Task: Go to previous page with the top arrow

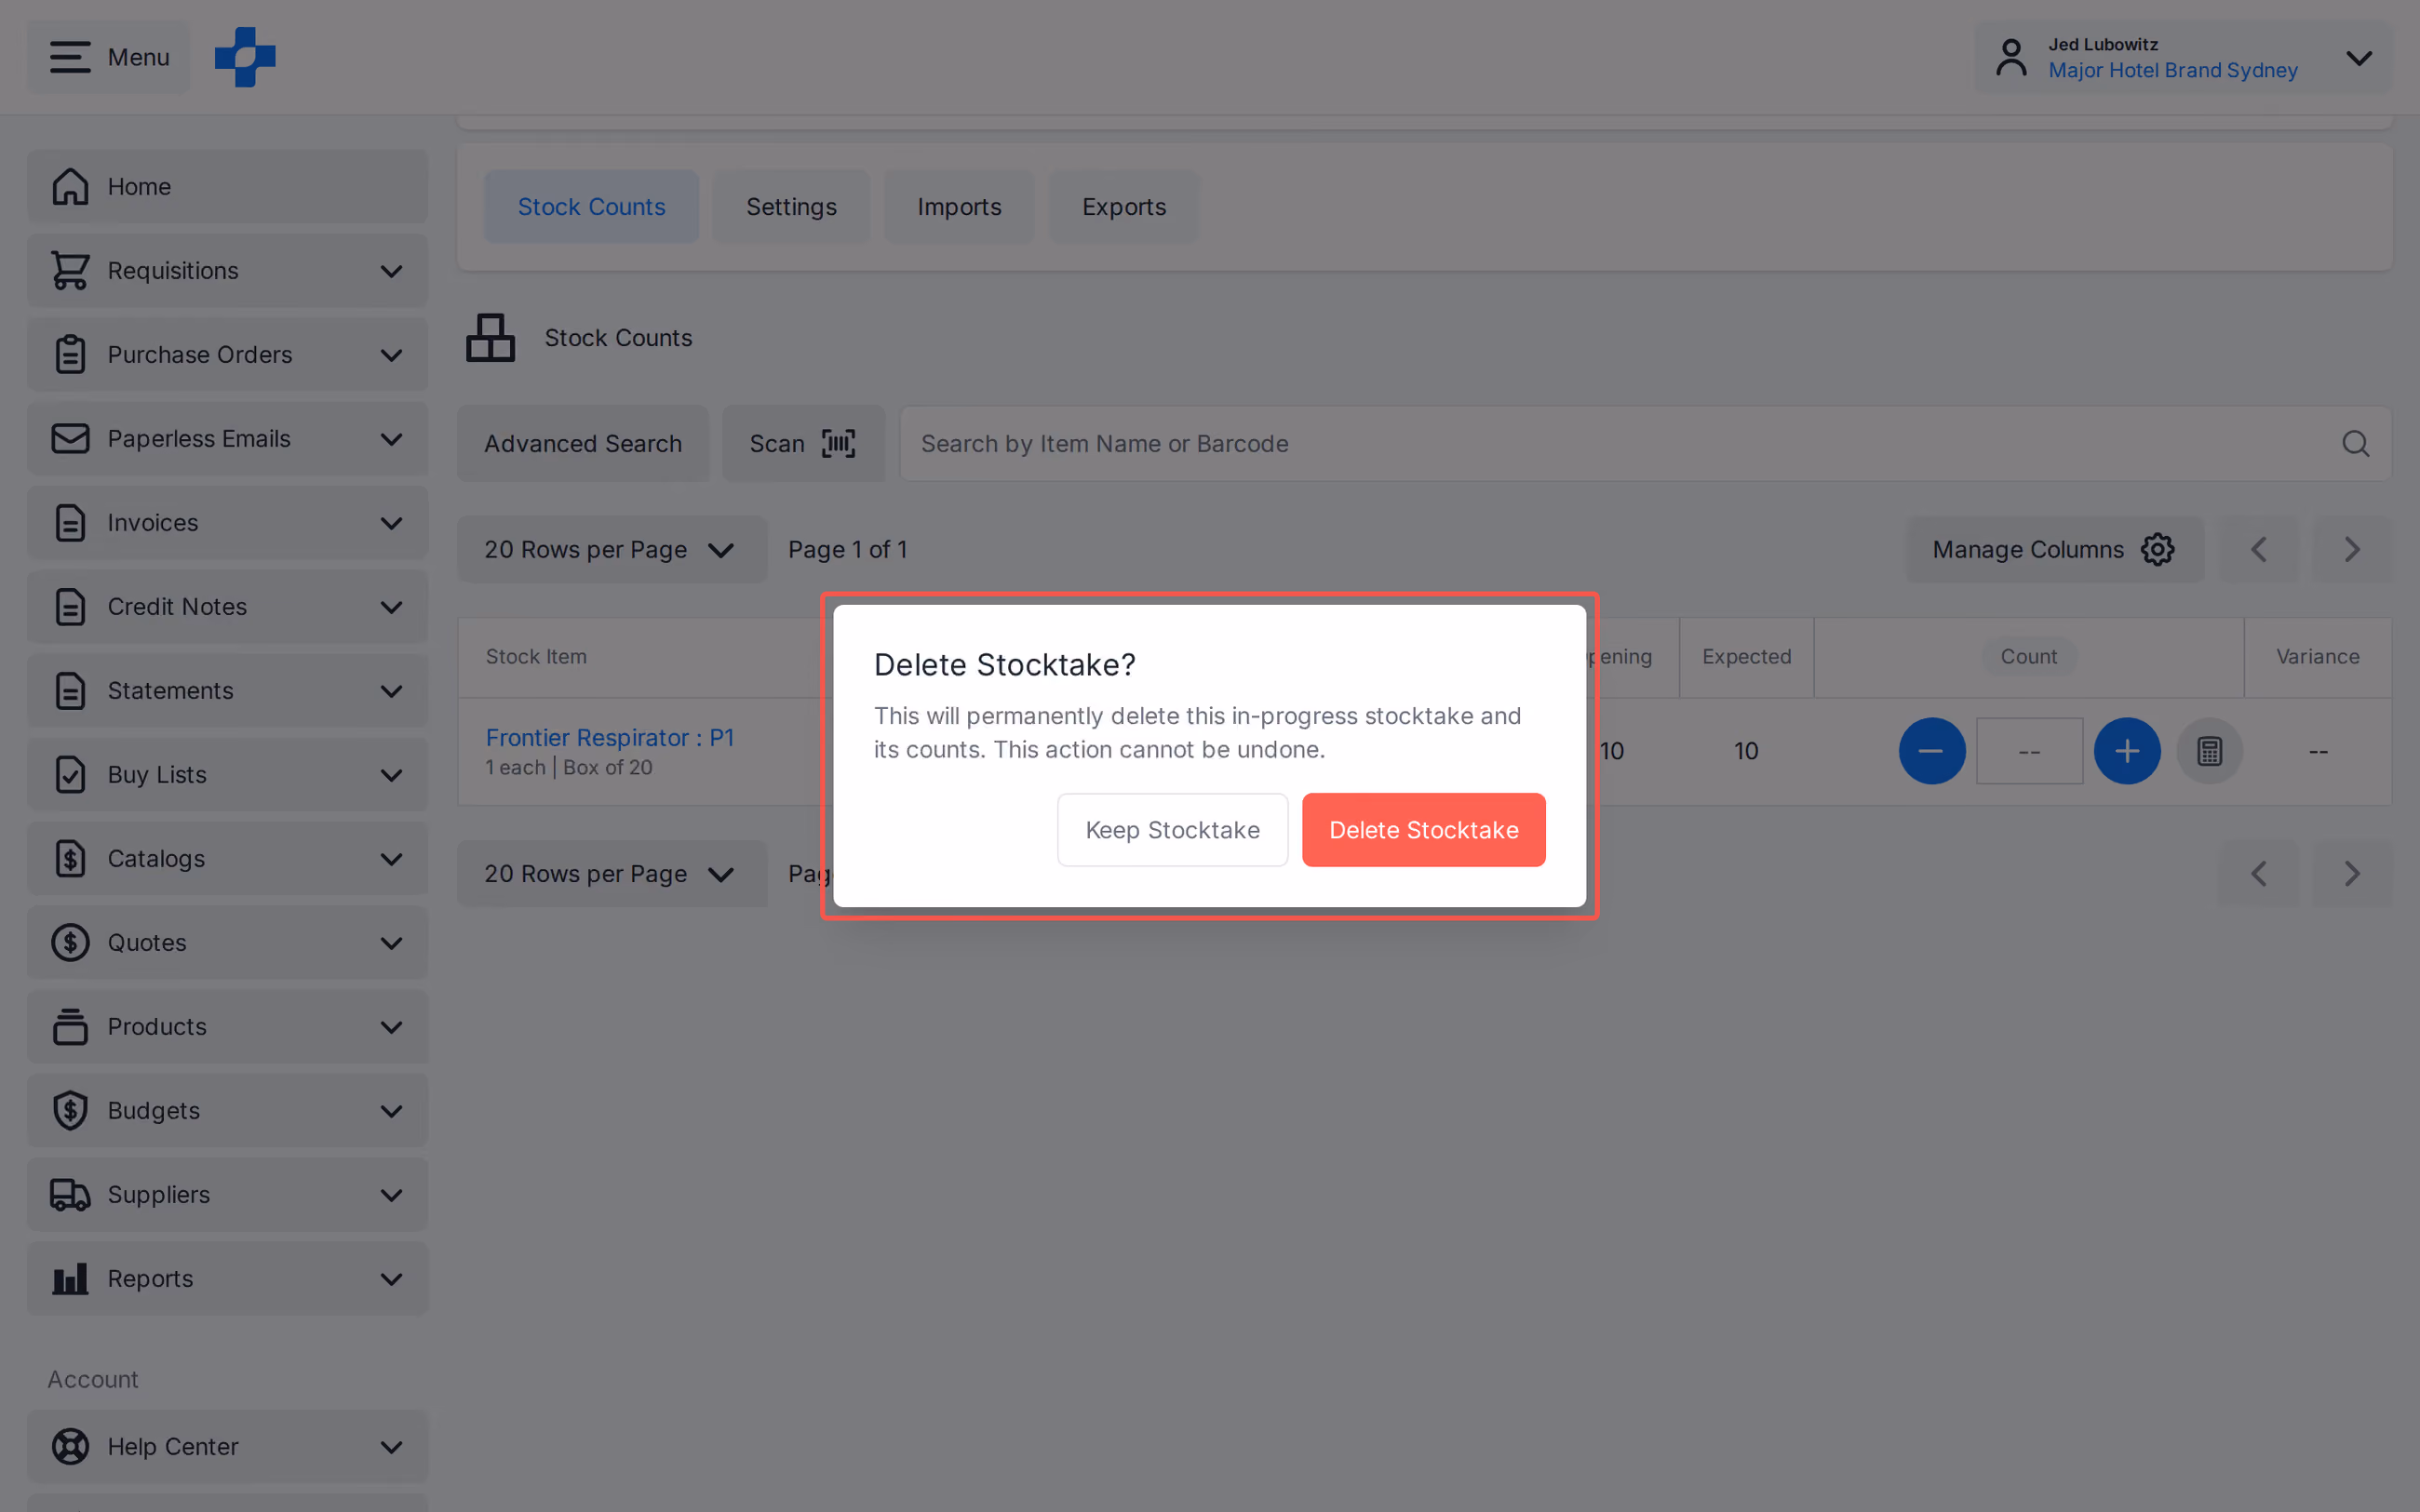Action: point(2259,549)
